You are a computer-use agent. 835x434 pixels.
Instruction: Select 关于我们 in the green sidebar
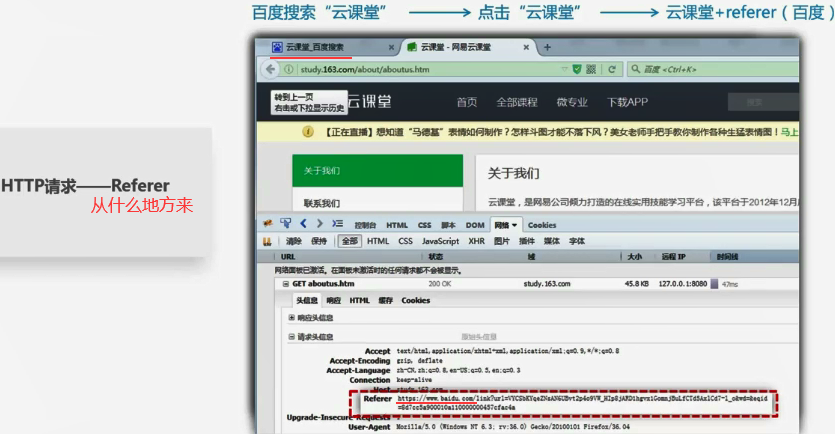pyautogui.click(x=378, y=170)
